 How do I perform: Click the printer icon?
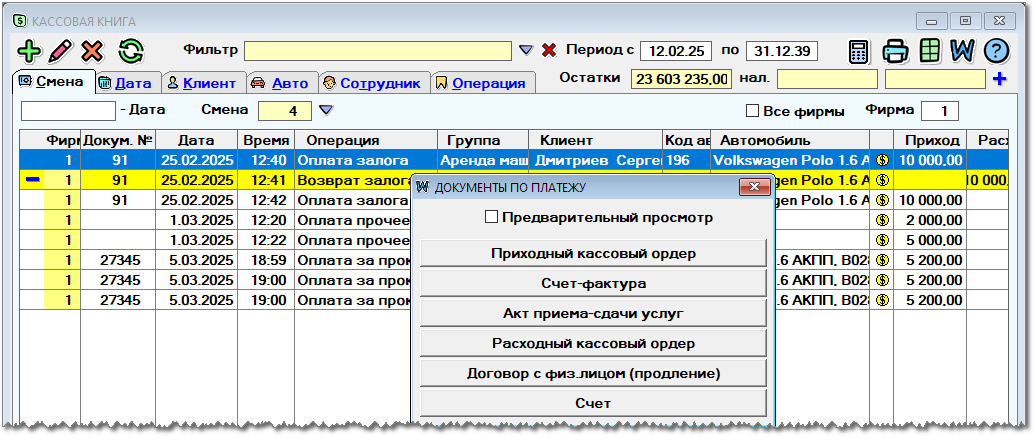point(896,51)
